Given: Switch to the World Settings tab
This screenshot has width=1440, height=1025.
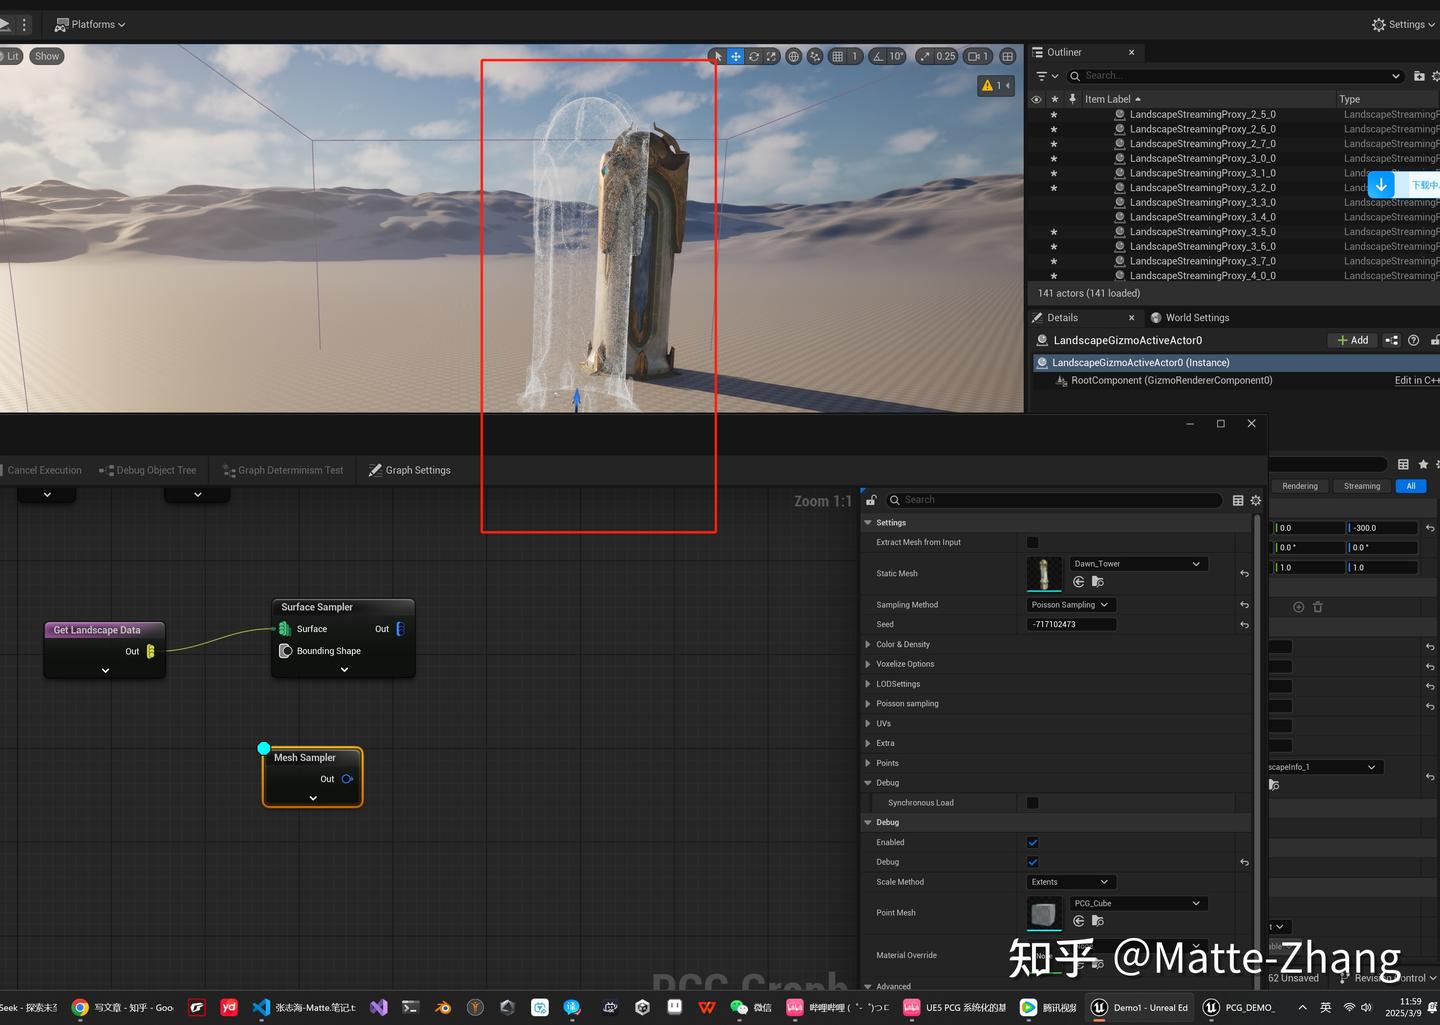Looking at the screenshot, I should pos(1196,317).
